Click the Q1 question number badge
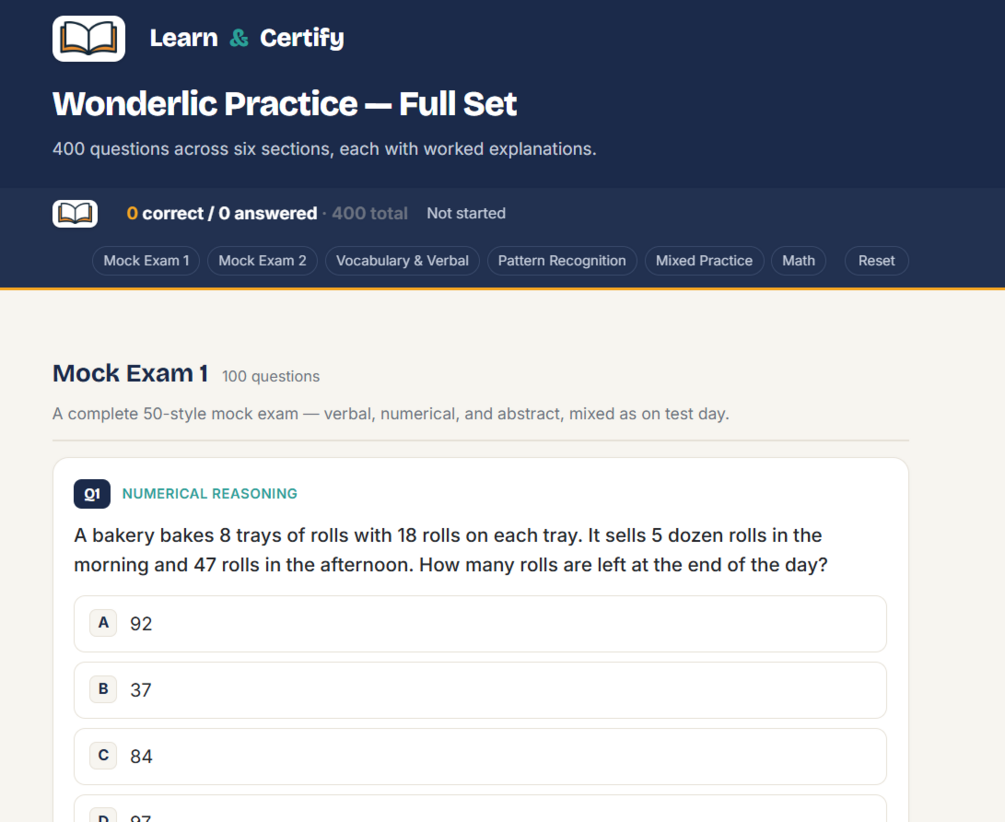 pyautogui.click(x=92, y=494)
